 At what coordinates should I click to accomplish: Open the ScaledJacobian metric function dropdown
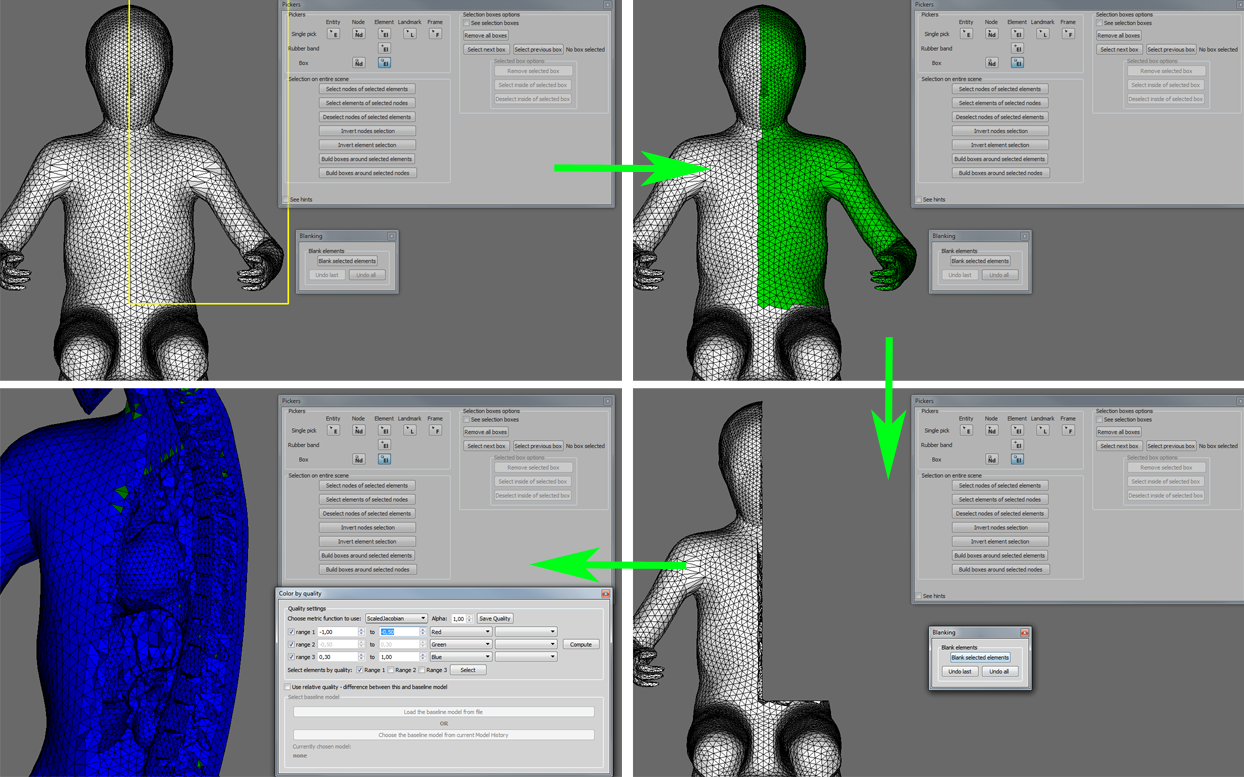396,619
